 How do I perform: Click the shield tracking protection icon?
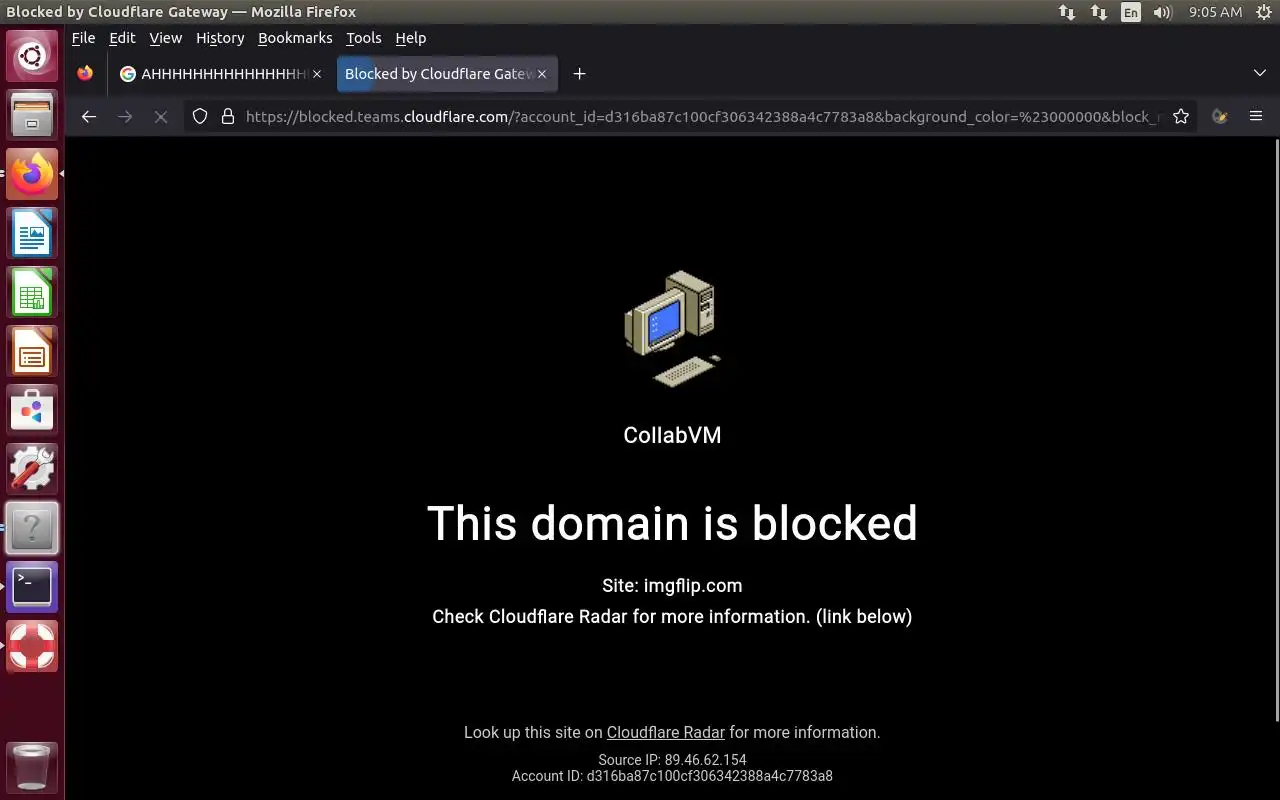[200, 116]
